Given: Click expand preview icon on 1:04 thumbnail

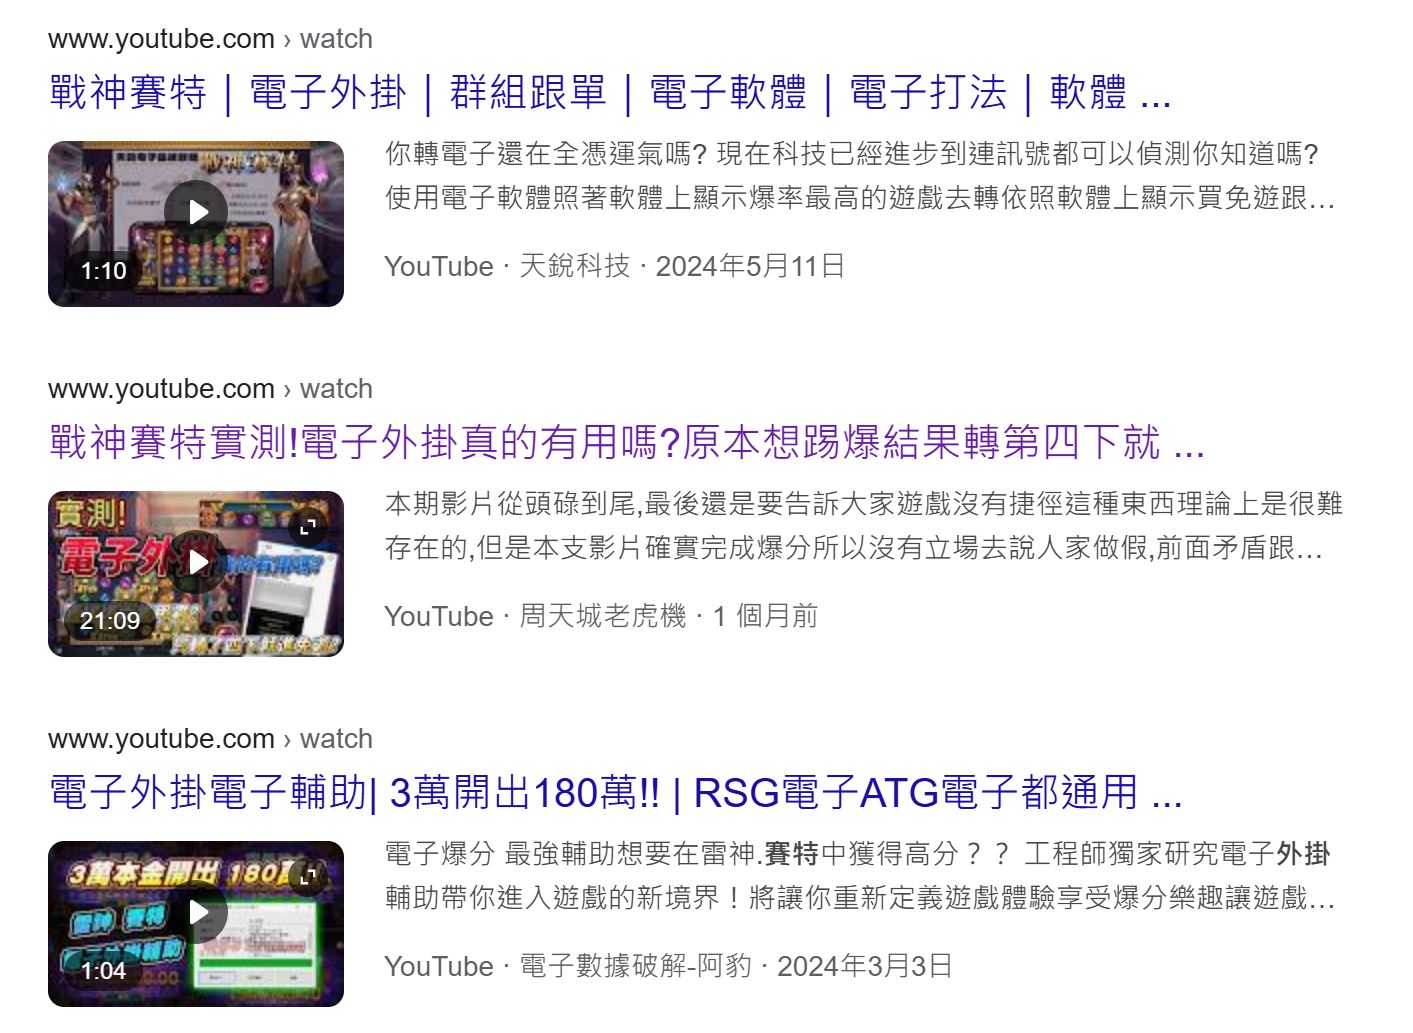Looking at the screenshot, I should [x=308, y=876].
